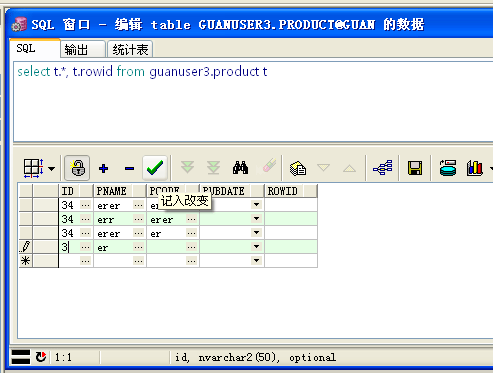493x373 pixels.
Task: Open ellipsis editor for first row ID
Action: pyautogui.click(x=86, y=205)
